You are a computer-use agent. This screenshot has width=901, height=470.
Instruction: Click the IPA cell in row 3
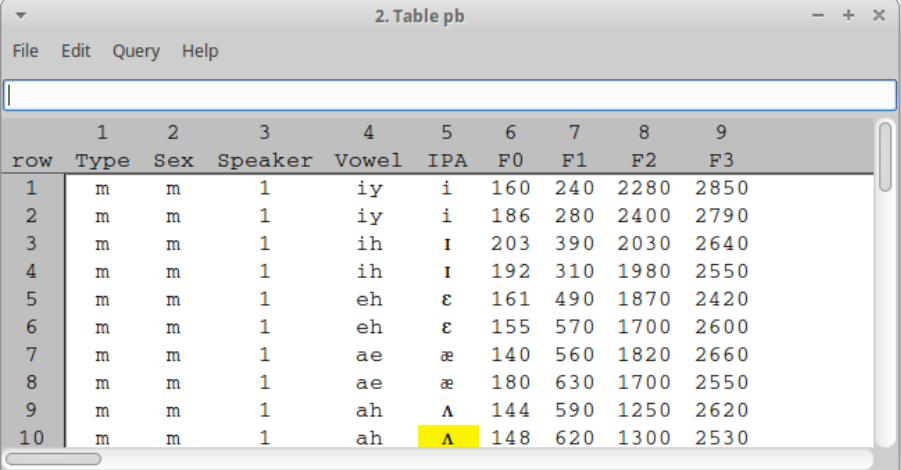(x=447, y=244)
